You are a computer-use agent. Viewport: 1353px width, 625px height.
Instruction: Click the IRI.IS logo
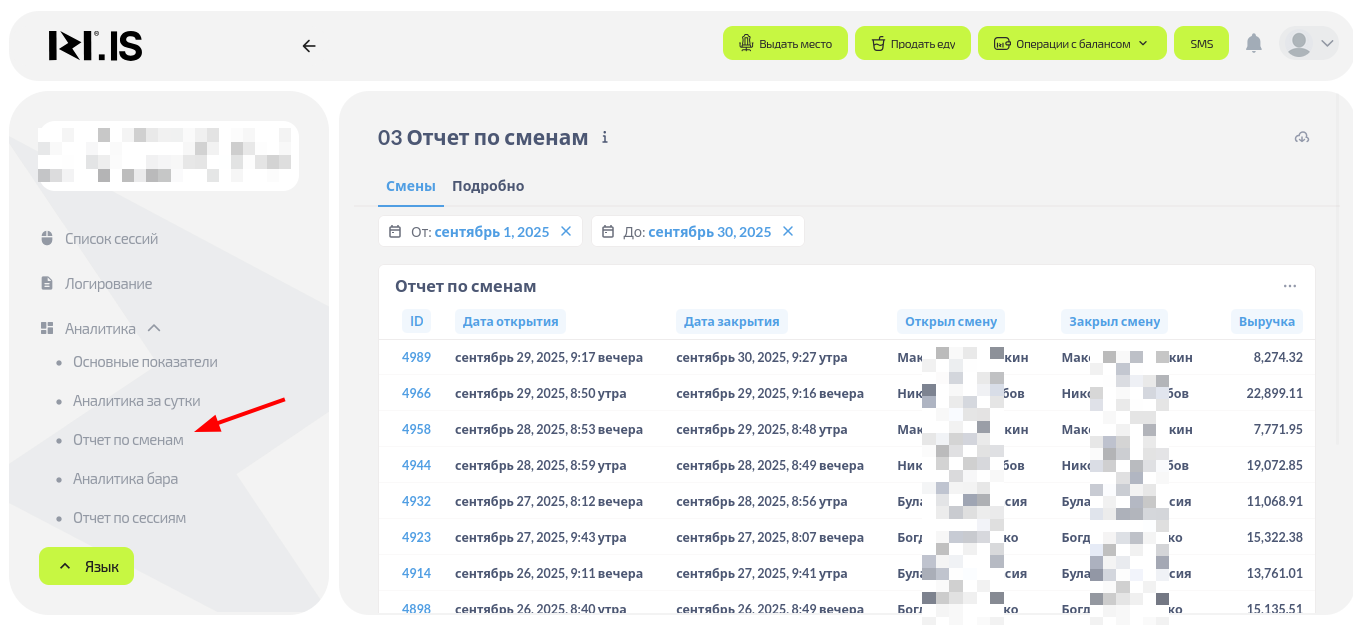point(96,46)
